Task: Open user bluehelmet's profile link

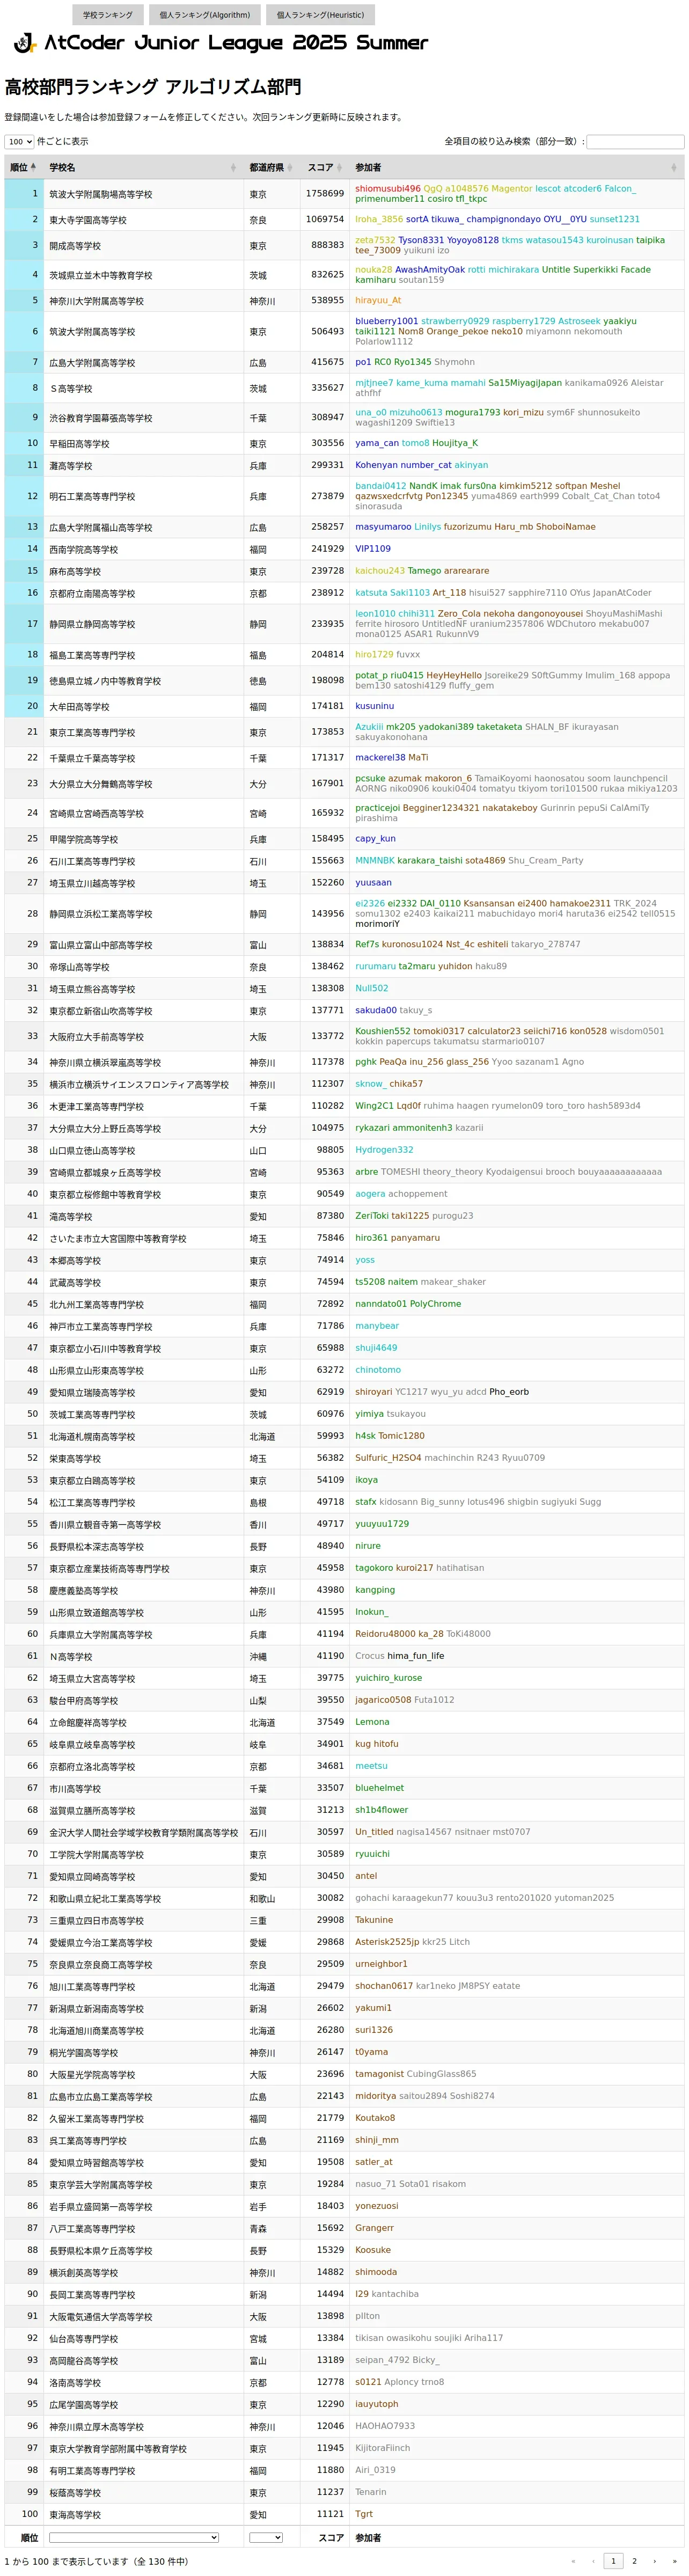Action: click(x=380, y=1788)
